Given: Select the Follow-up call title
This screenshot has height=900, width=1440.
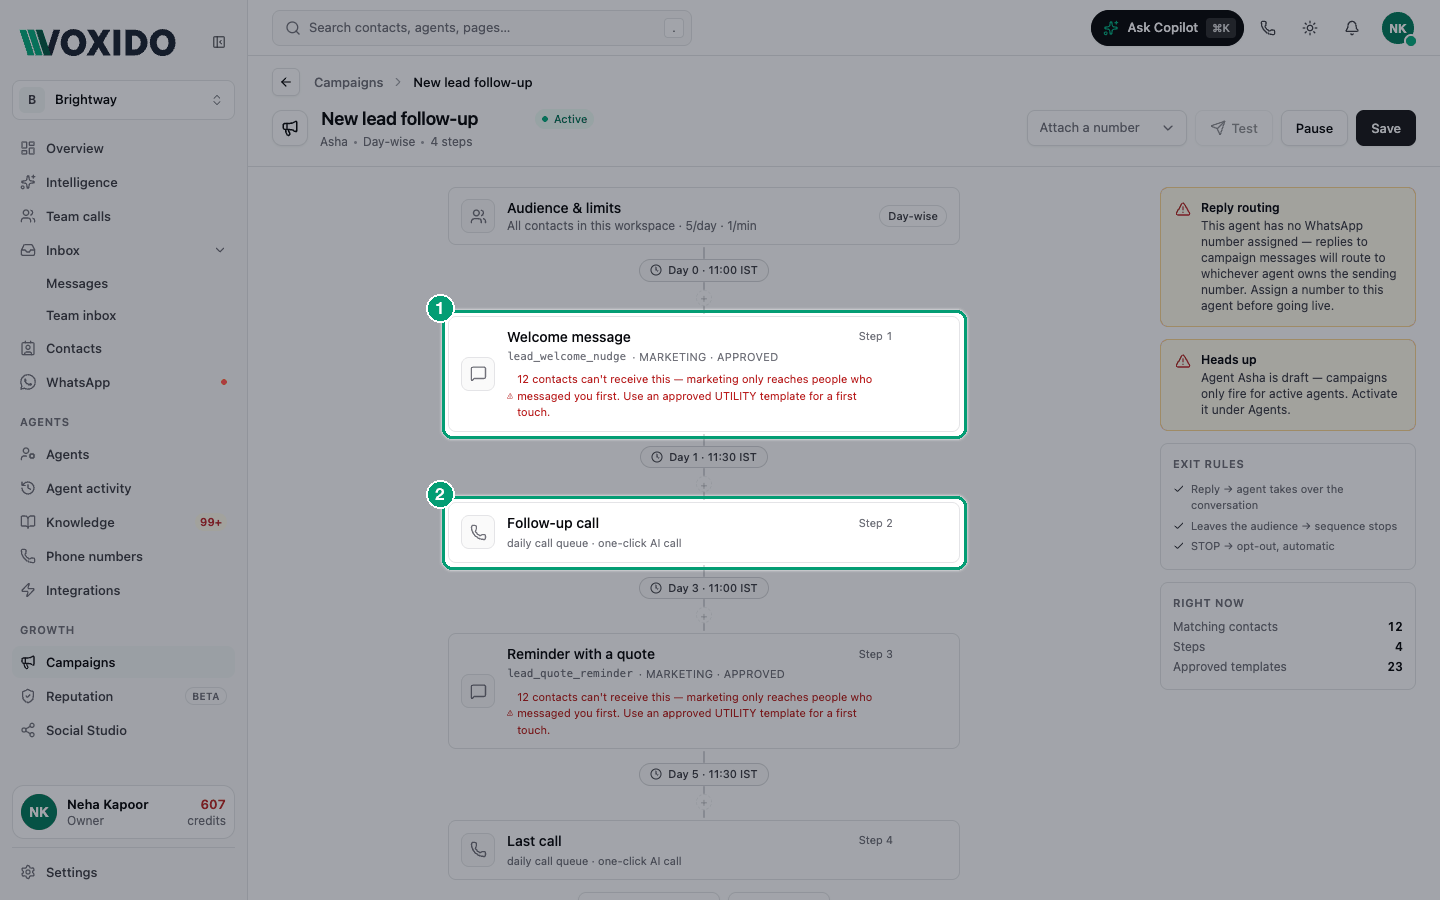Looking at the screenshot, I should 553,523.
